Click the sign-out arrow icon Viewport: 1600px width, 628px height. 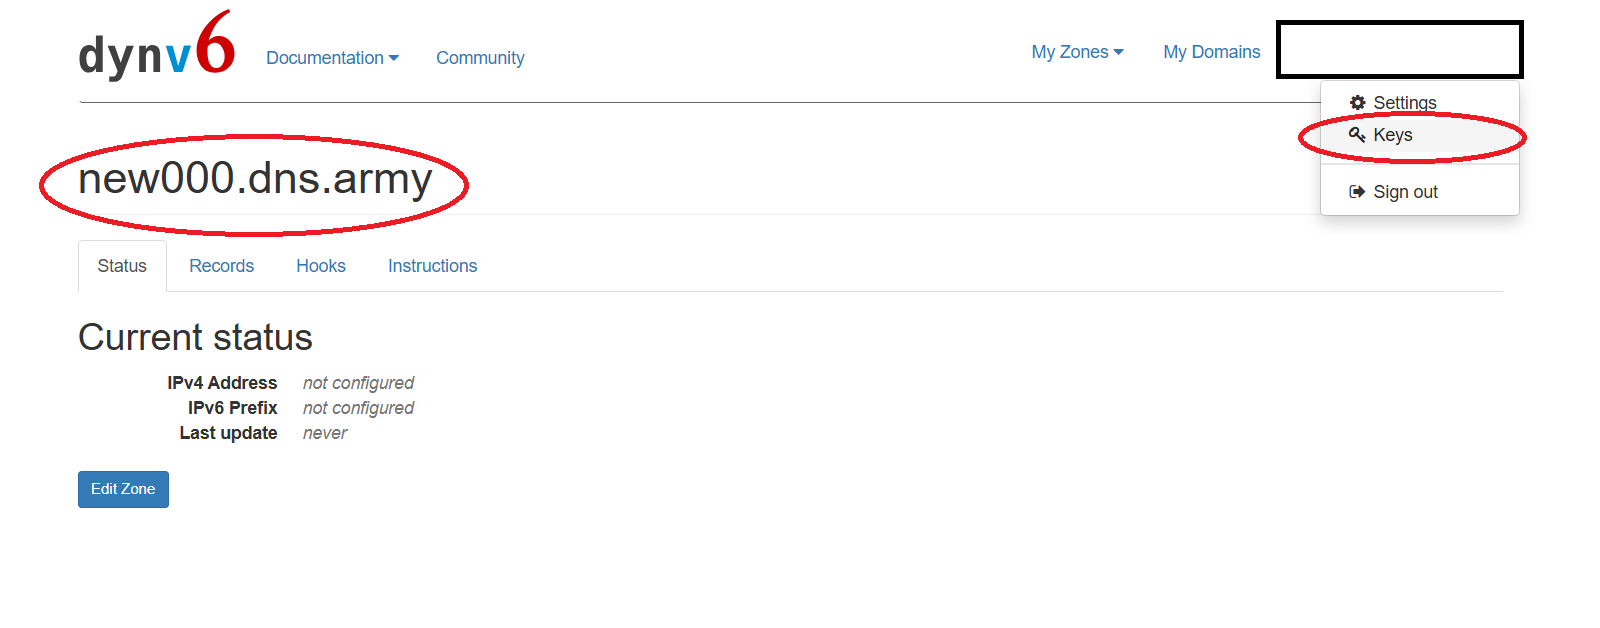pyautogui.click(x=1357, y=192)
